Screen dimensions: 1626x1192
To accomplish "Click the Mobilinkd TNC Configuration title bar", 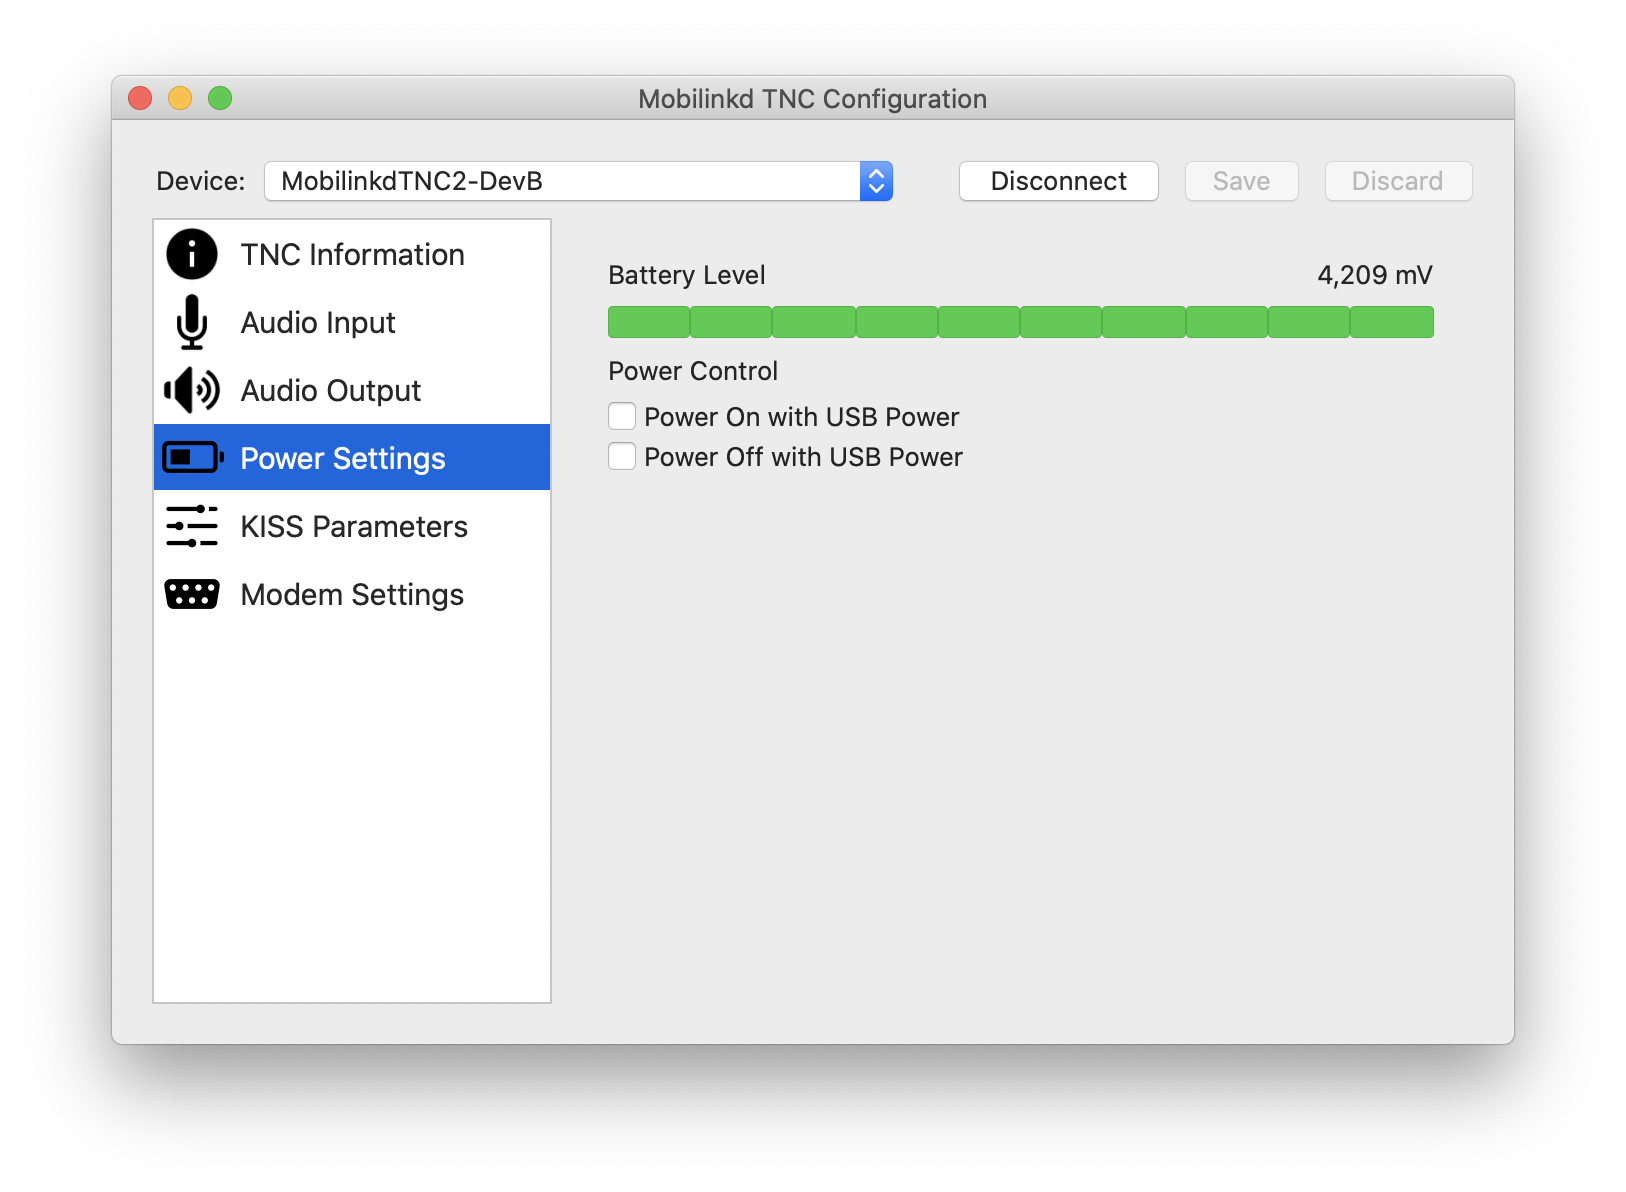I will pos(812,99).
